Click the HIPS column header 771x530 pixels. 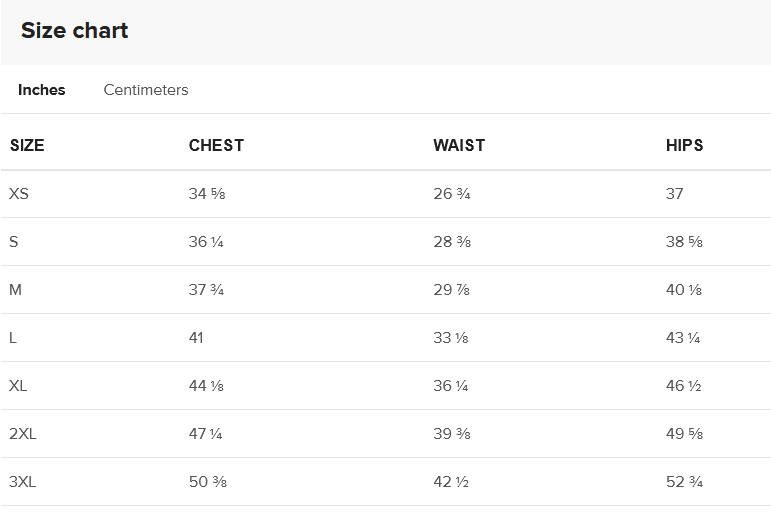684,146
